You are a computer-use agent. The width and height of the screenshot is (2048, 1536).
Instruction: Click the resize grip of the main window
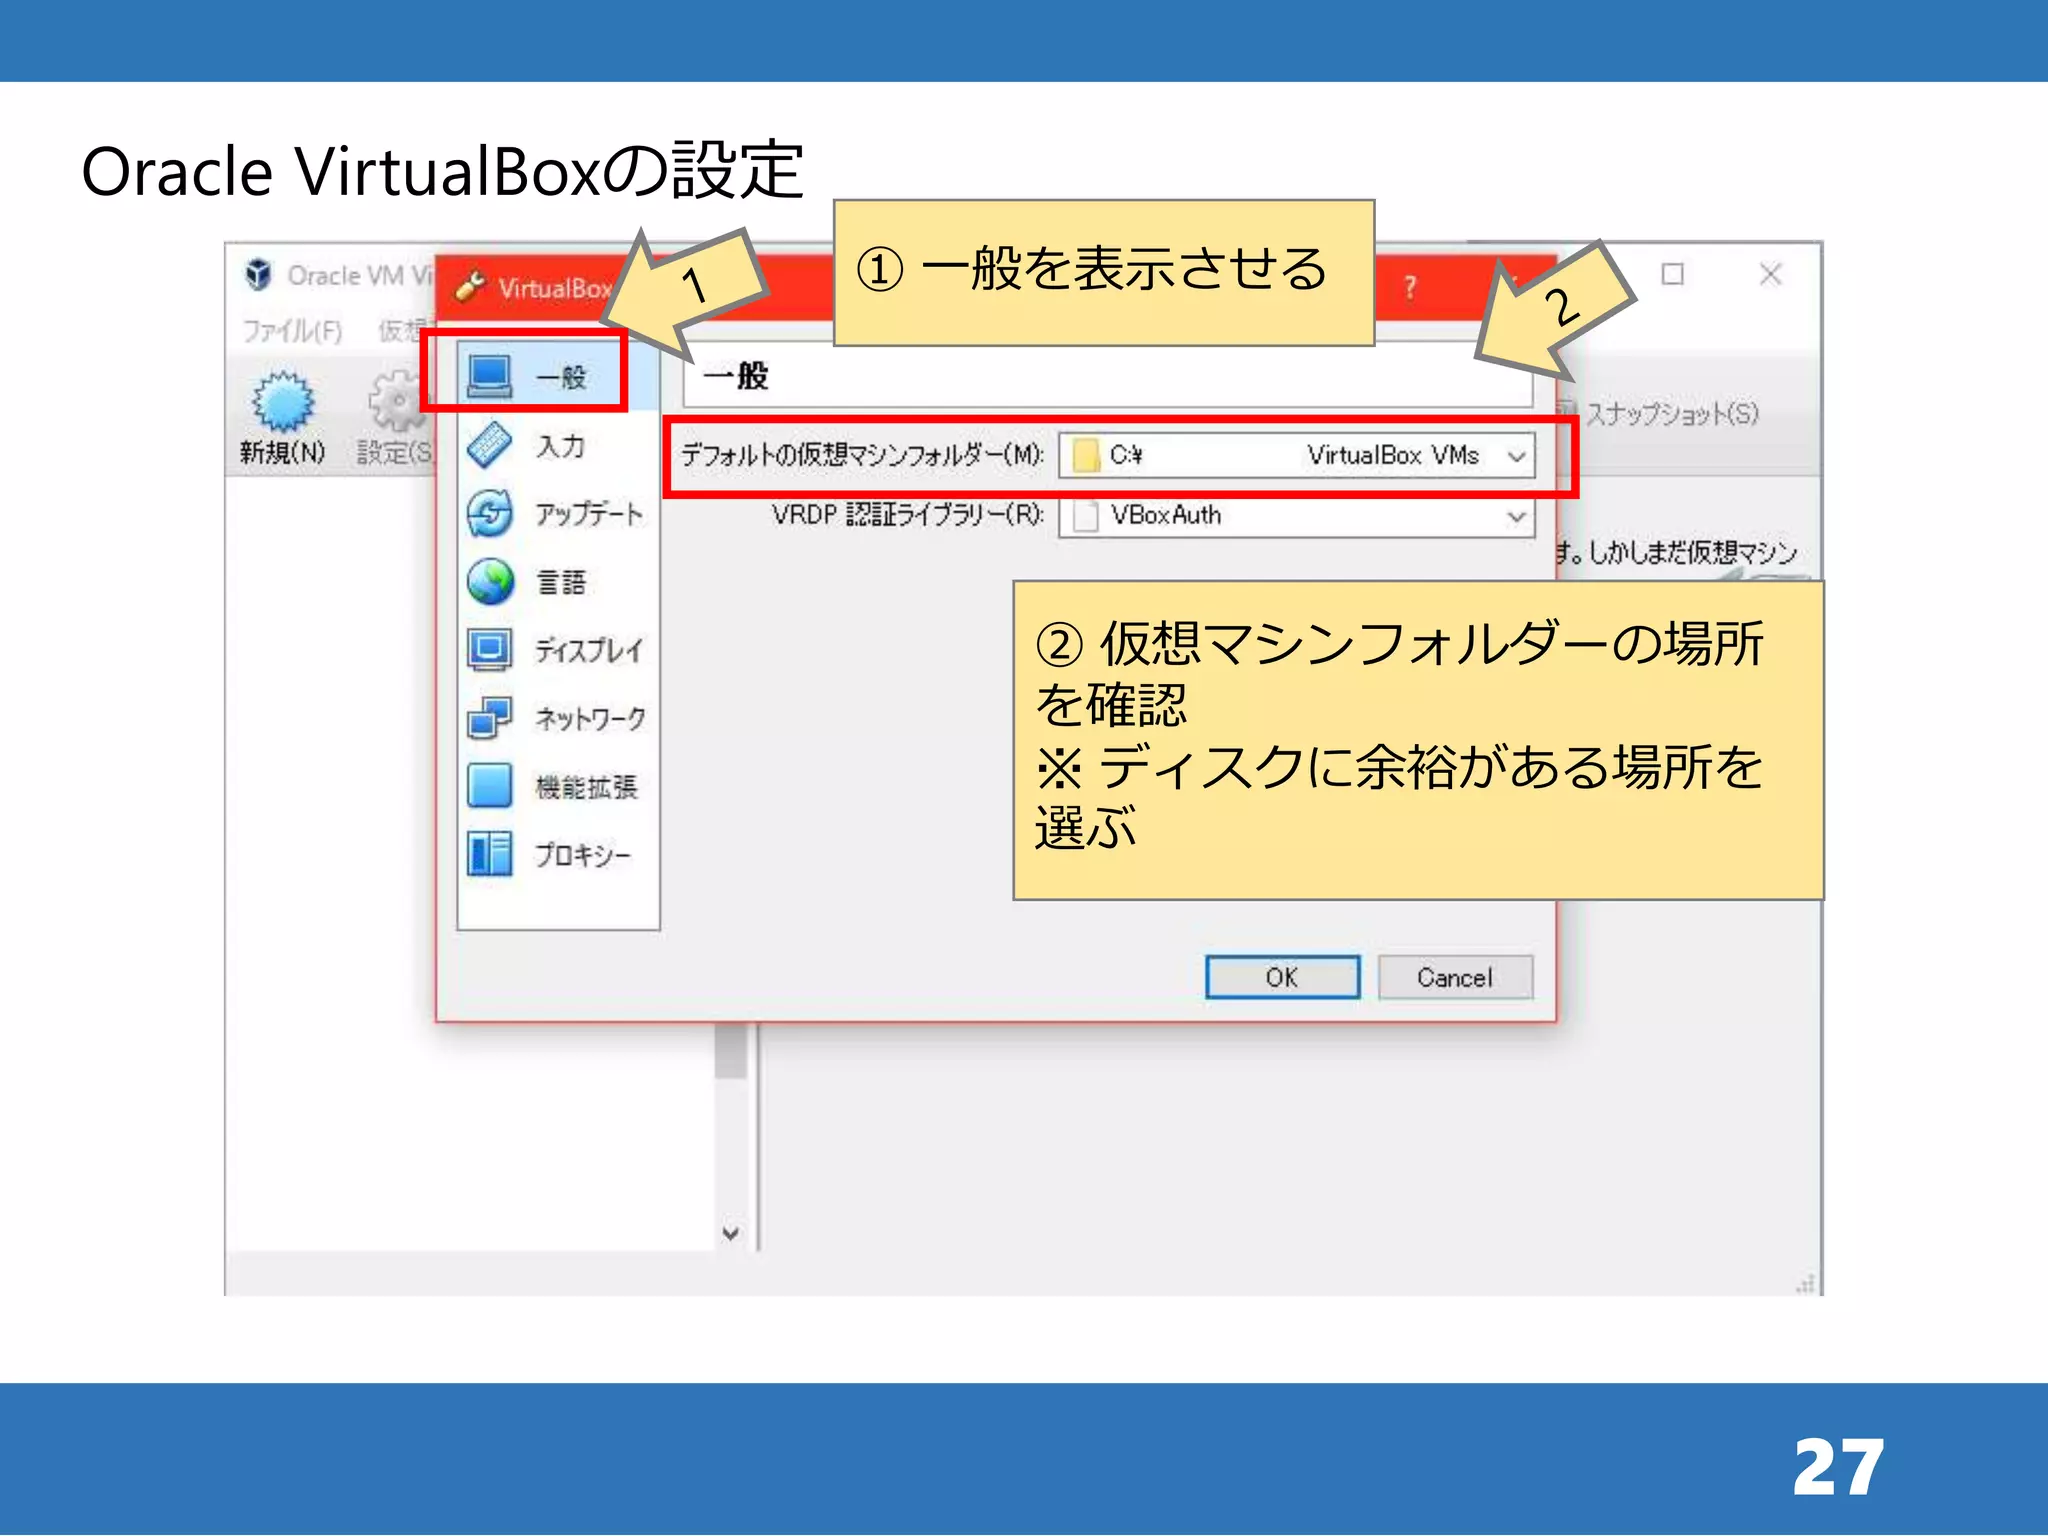[x=1806, y=1283]
